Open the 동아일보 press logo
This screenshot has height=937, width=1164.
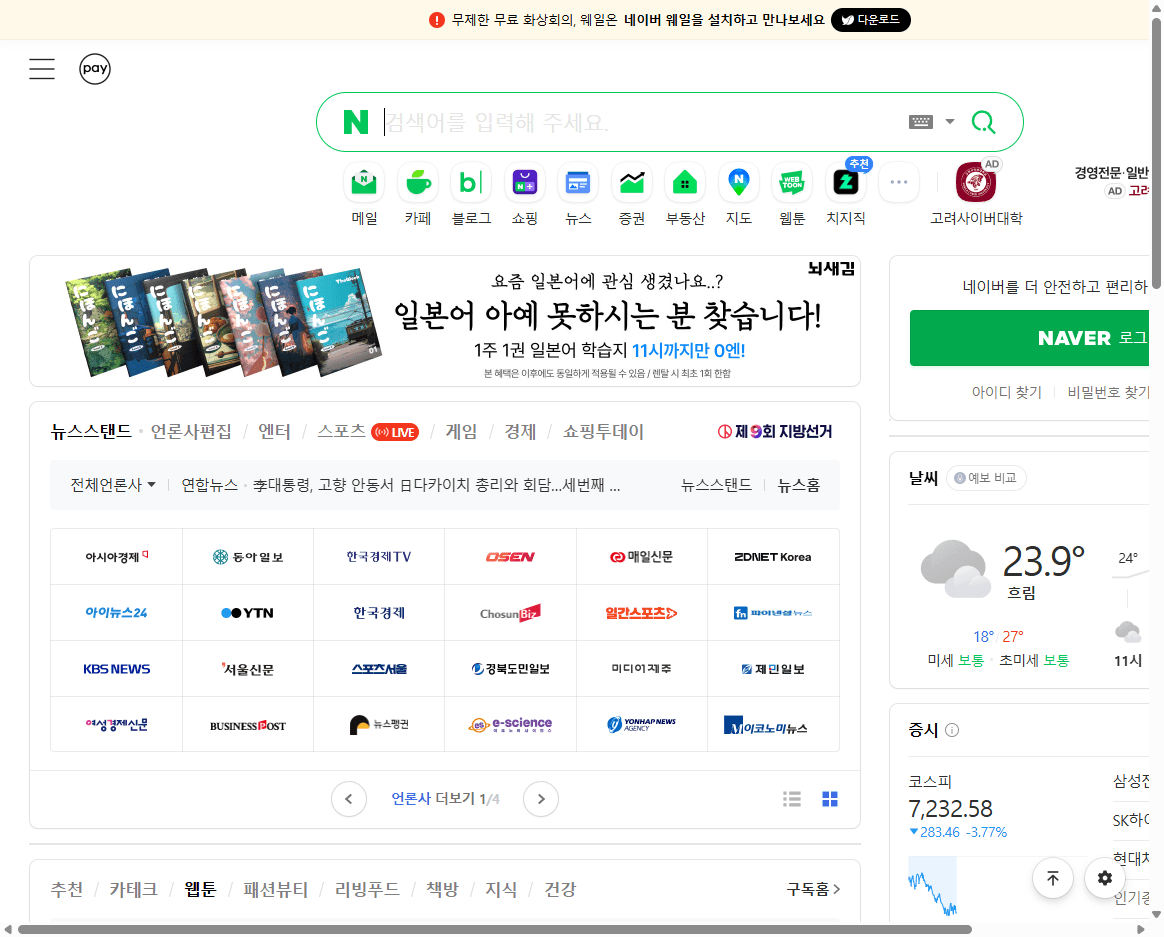point(248,557)
